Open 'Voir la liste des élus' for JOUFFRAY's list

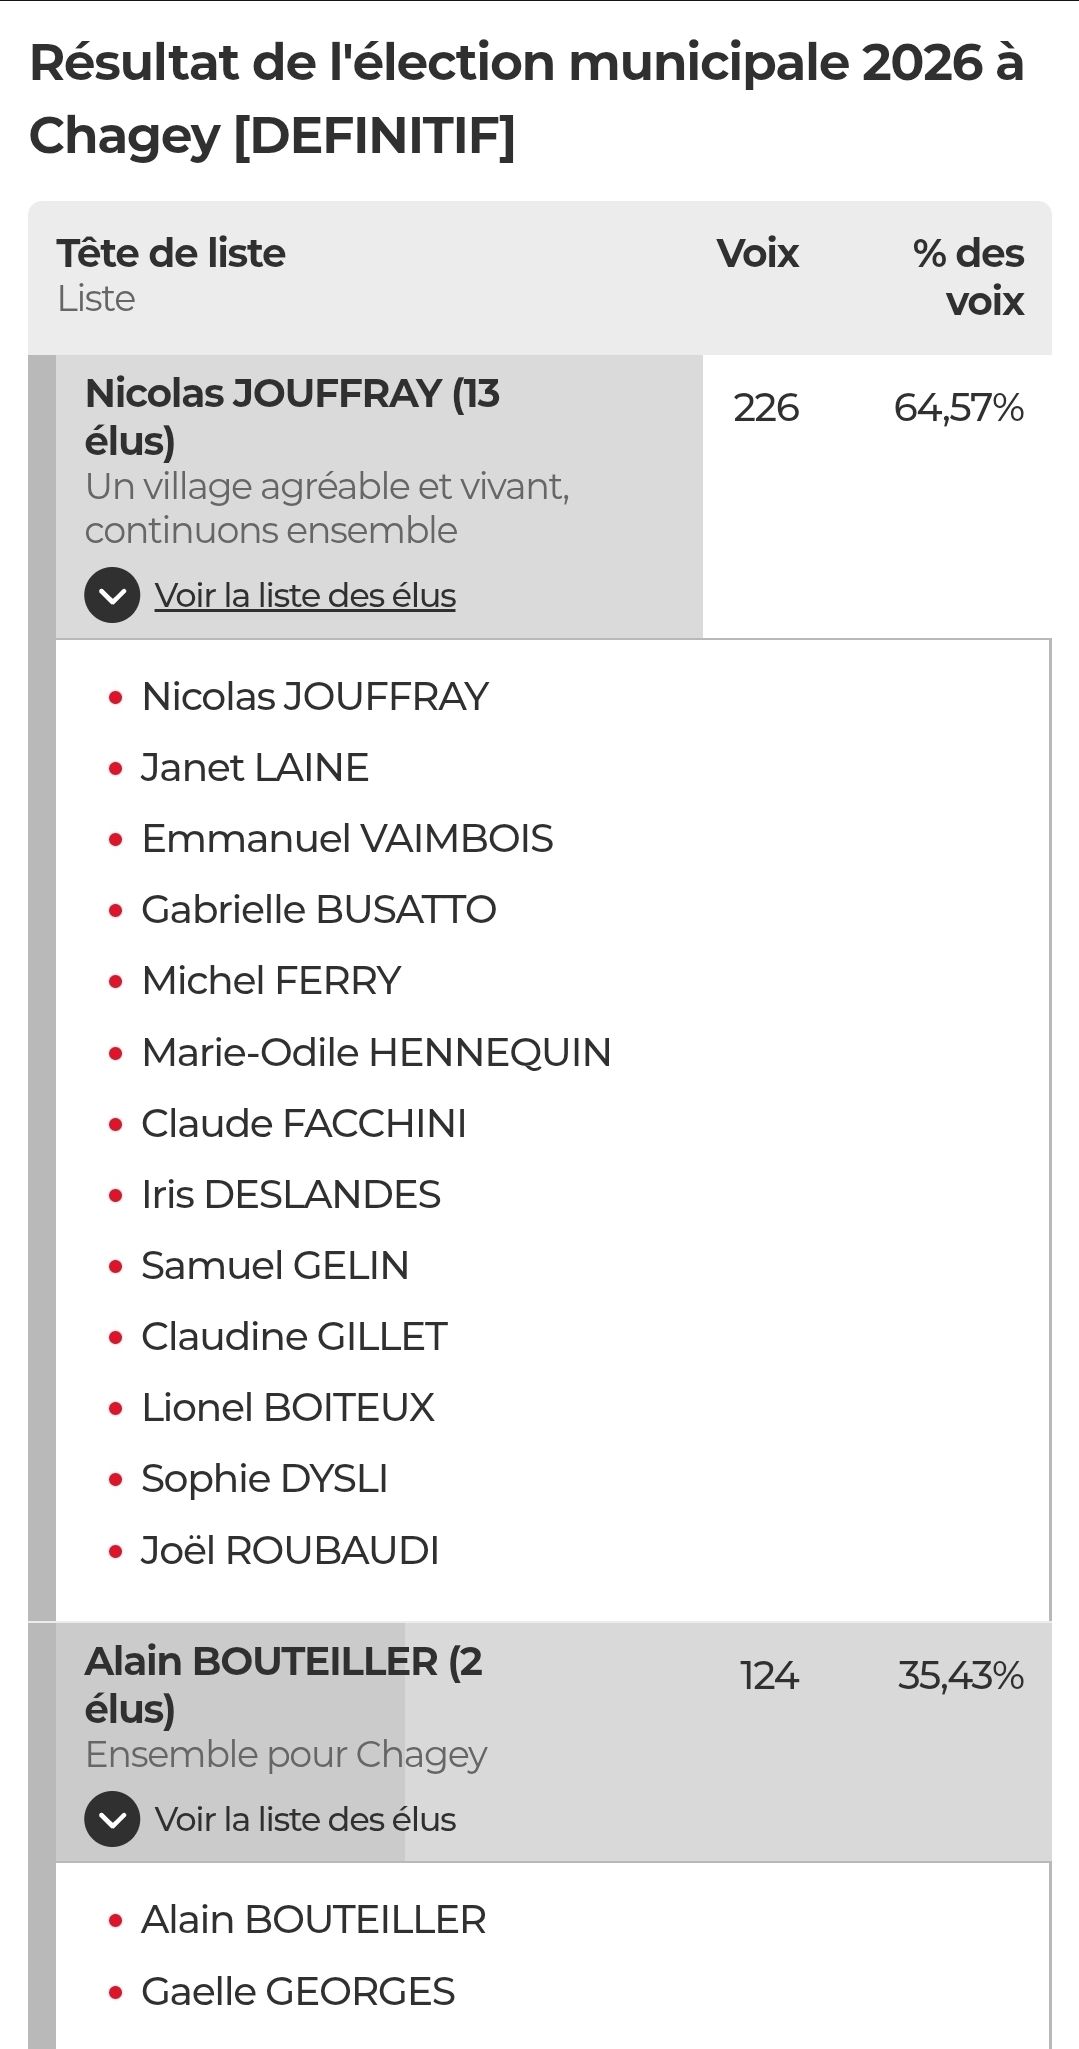click(305, 595)
